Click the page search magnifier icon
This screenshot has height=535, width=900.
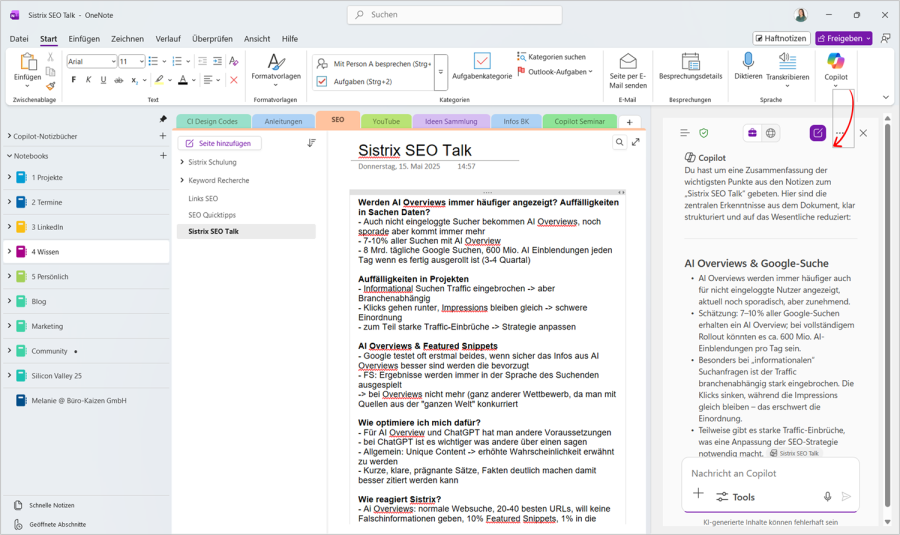[619, 142]
